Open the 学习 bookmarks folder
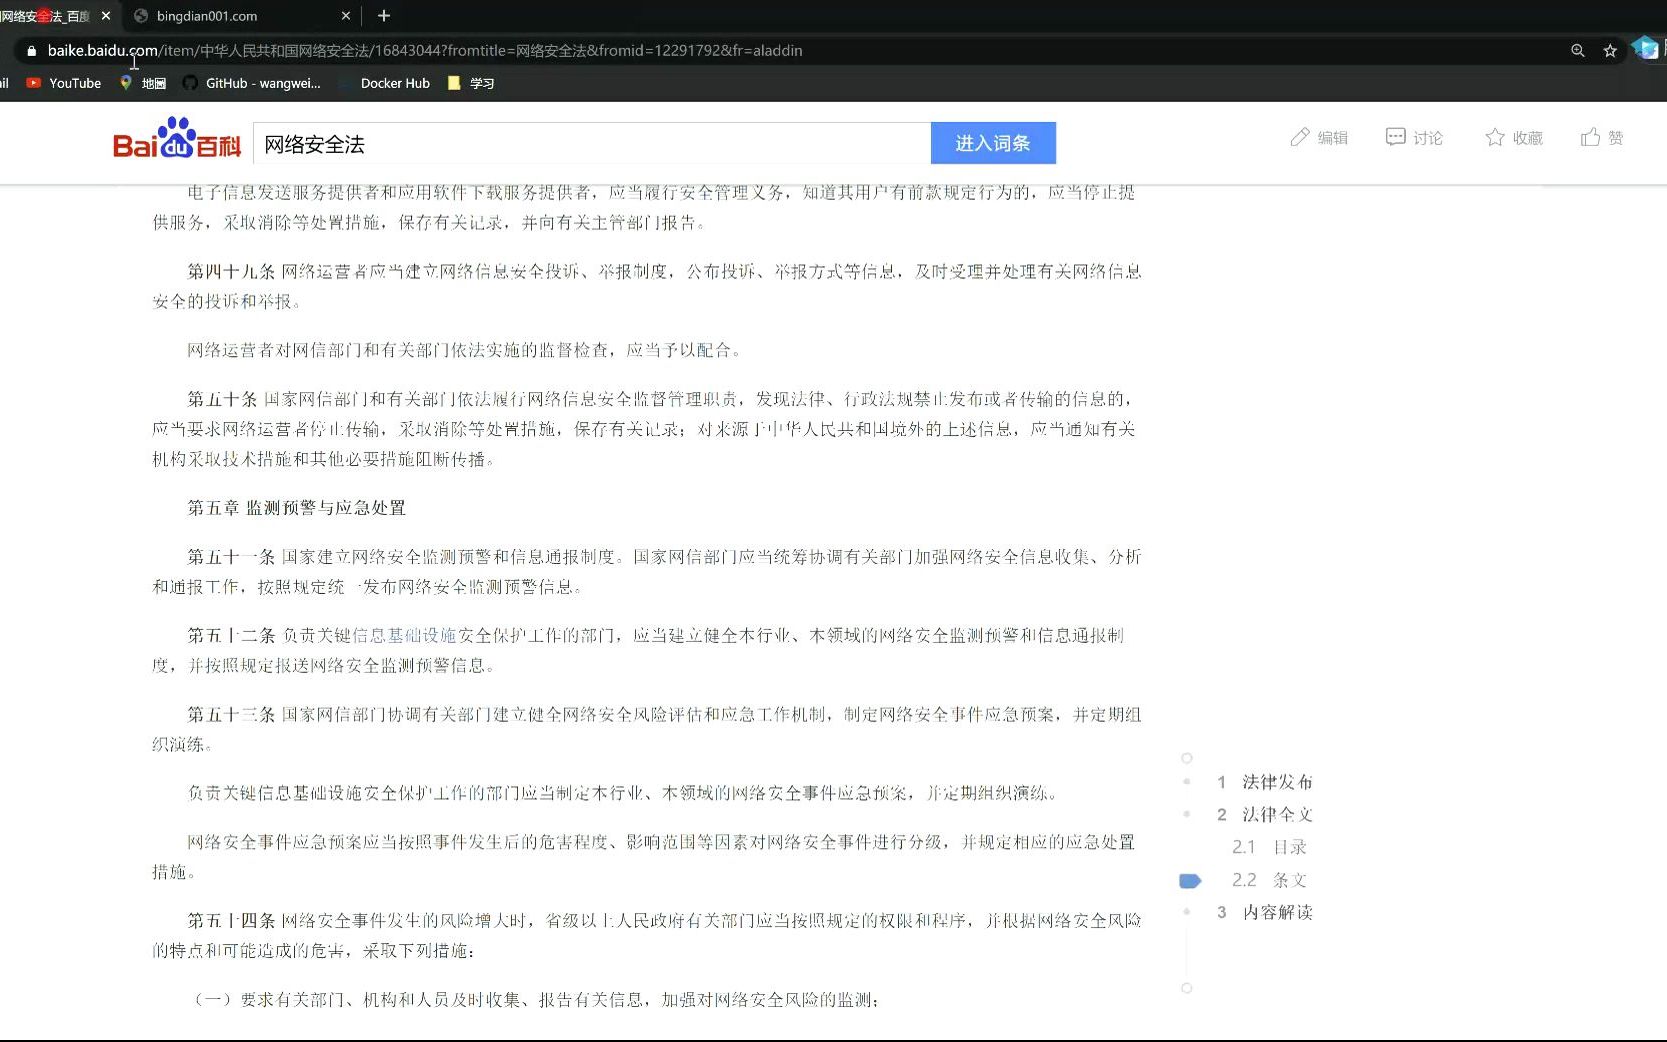The image size is (1667, 1042). click(x=470, y=83)
